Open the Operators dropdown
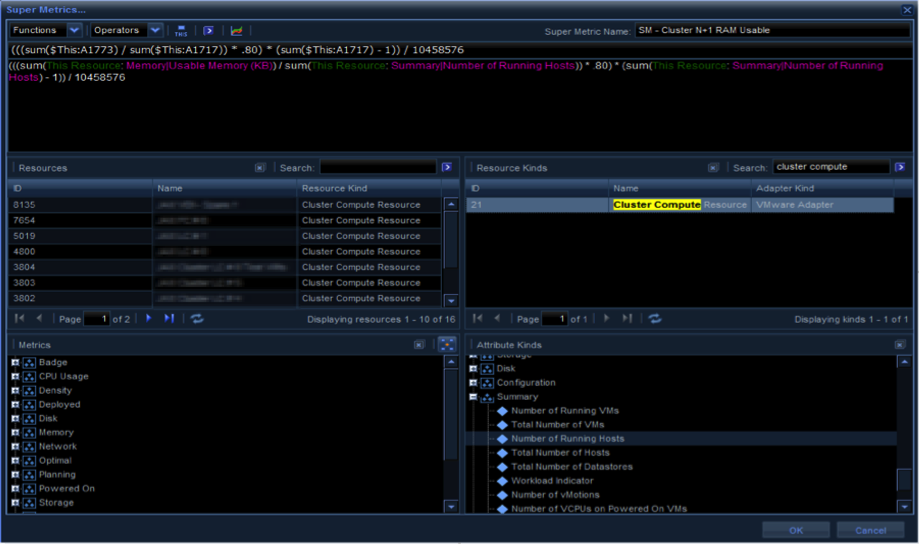The image size is (919, 544). 154,31
